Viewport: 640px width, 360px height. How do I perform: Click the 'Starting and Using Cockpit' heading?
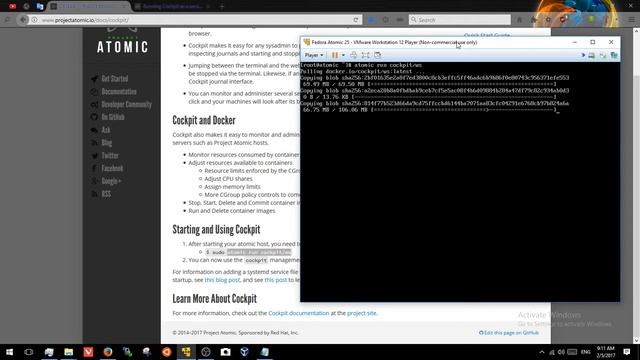[216, 229]
